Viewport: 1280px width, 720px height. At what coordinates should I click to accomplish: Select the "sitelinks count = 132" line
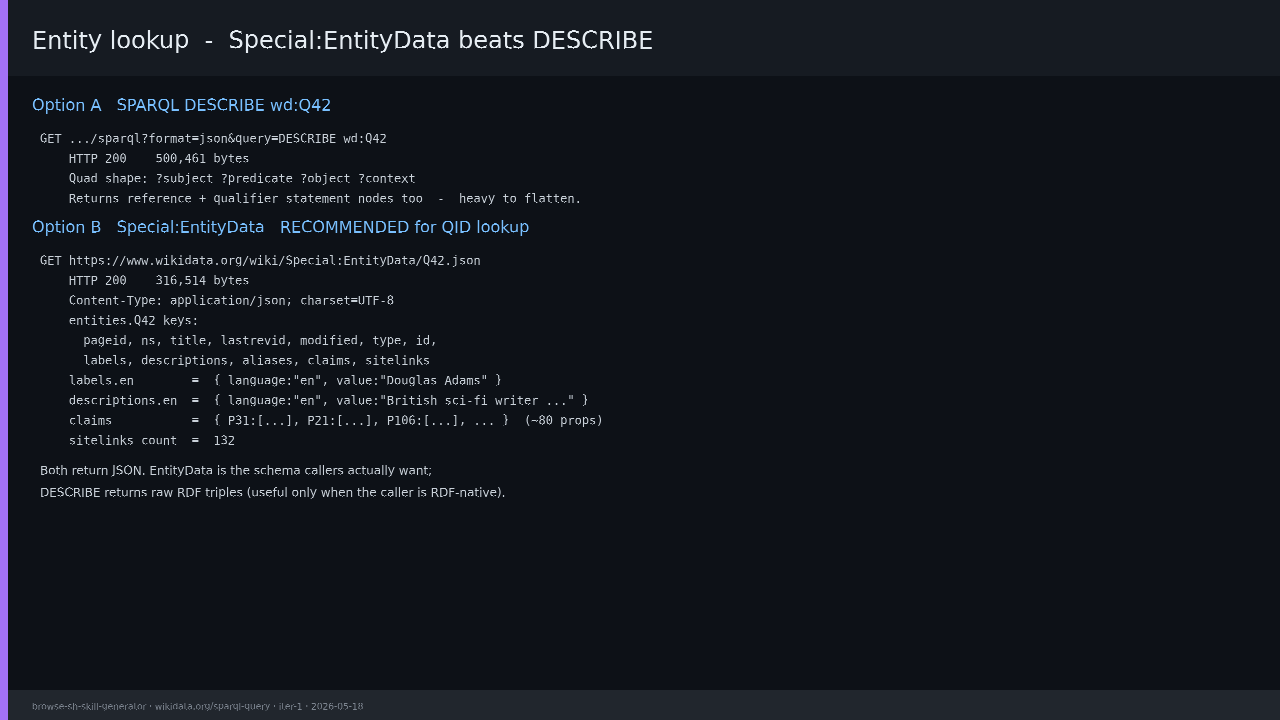[x=152, y=441]
